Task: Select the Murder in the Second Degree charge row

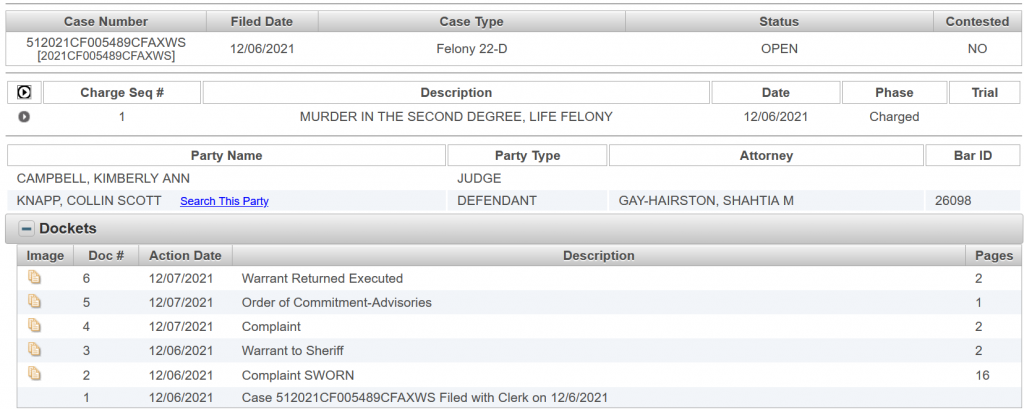Action: (x=456, y=117)
